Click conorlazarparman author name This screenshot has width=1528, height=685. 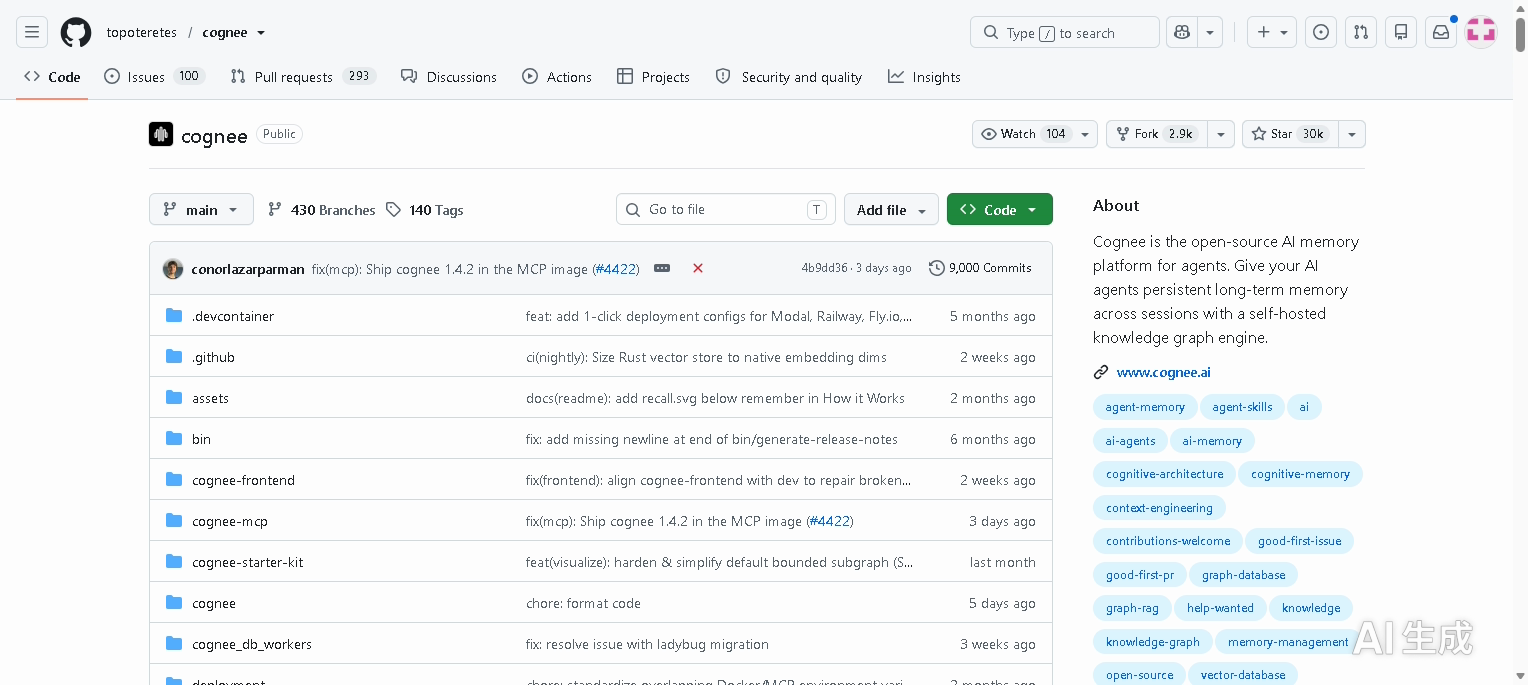(248, 269)
